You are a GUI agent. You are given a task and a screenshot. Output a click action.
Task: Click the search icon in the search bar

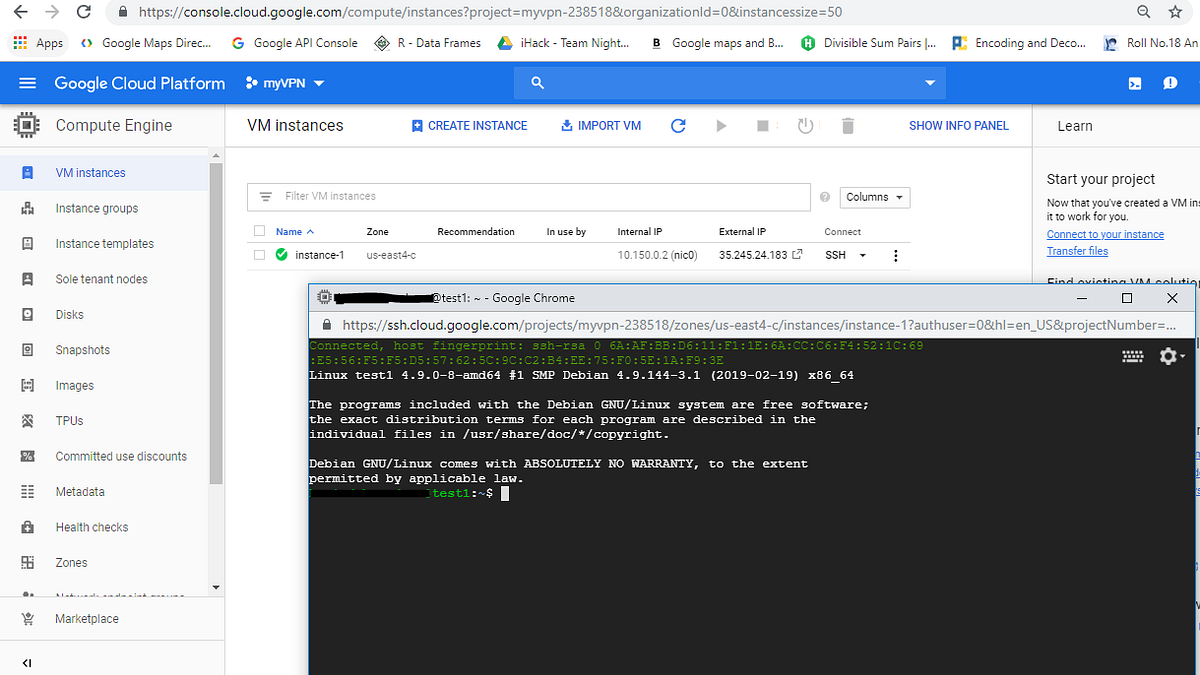pos(537,83)
